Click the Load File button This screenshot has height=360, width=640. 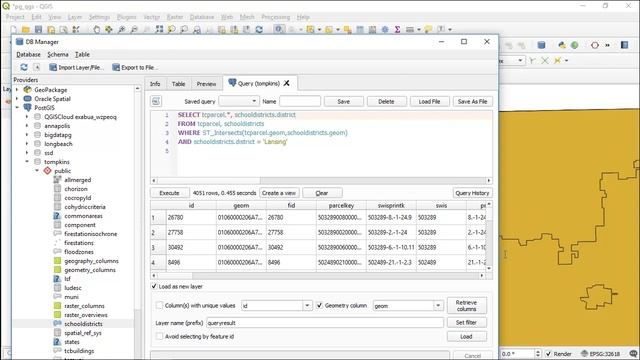(429, 101)
